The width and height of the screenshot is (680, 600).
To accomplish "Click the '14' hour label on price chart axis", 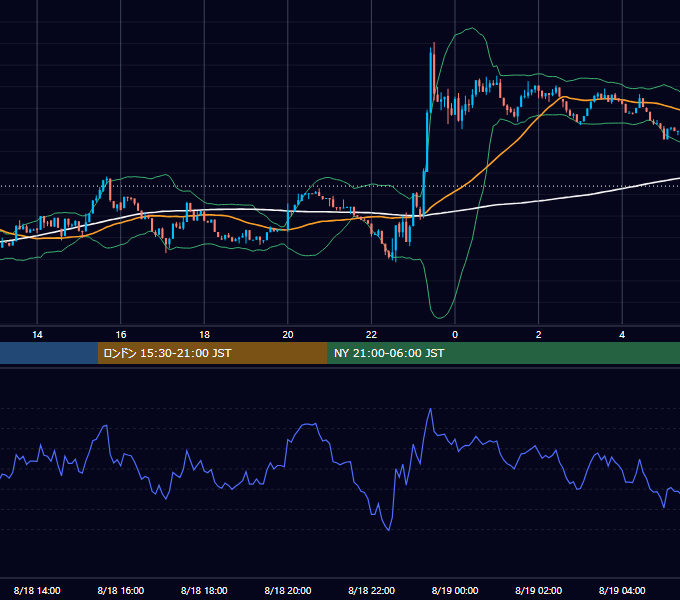I will point(37,335).
